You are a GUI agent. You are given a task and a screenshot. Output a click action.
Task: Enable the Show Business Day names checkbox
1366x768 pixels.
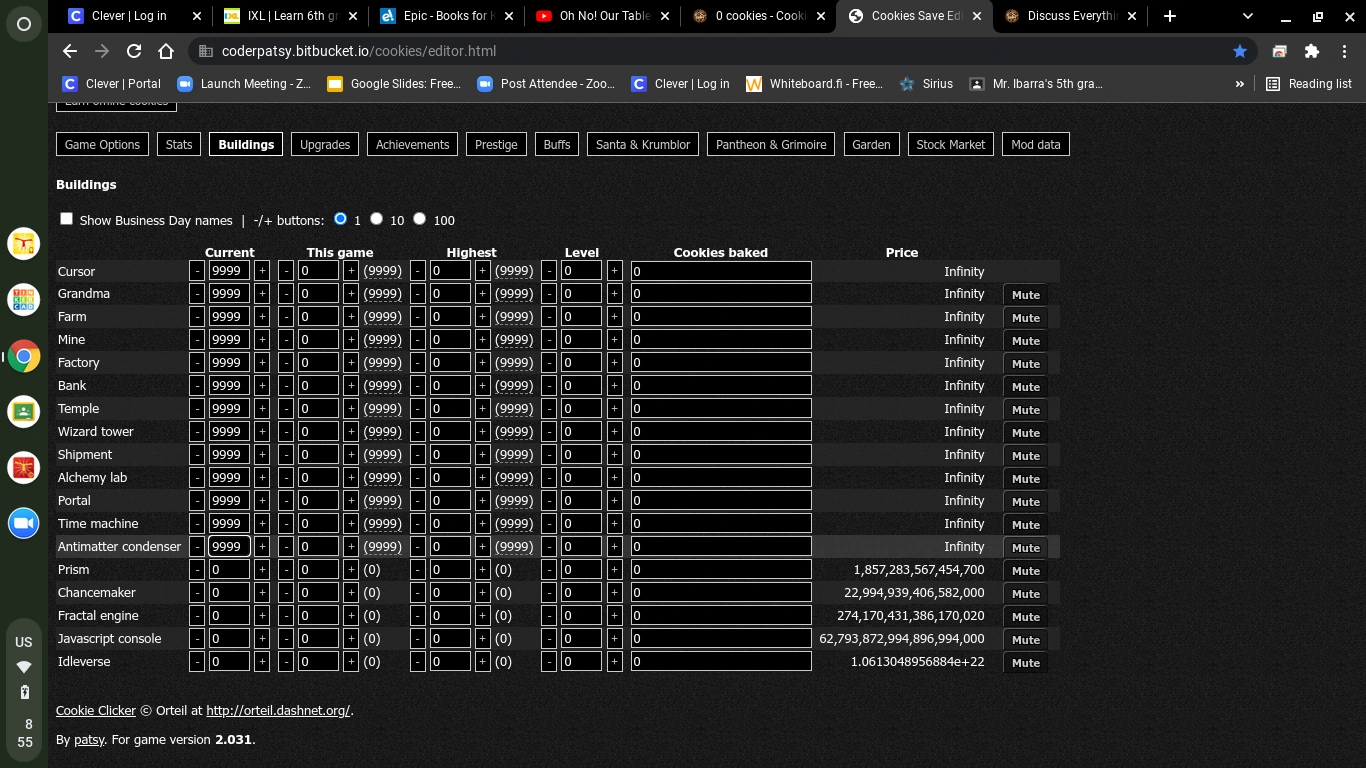pyautogui.click(x=66, y=218)
